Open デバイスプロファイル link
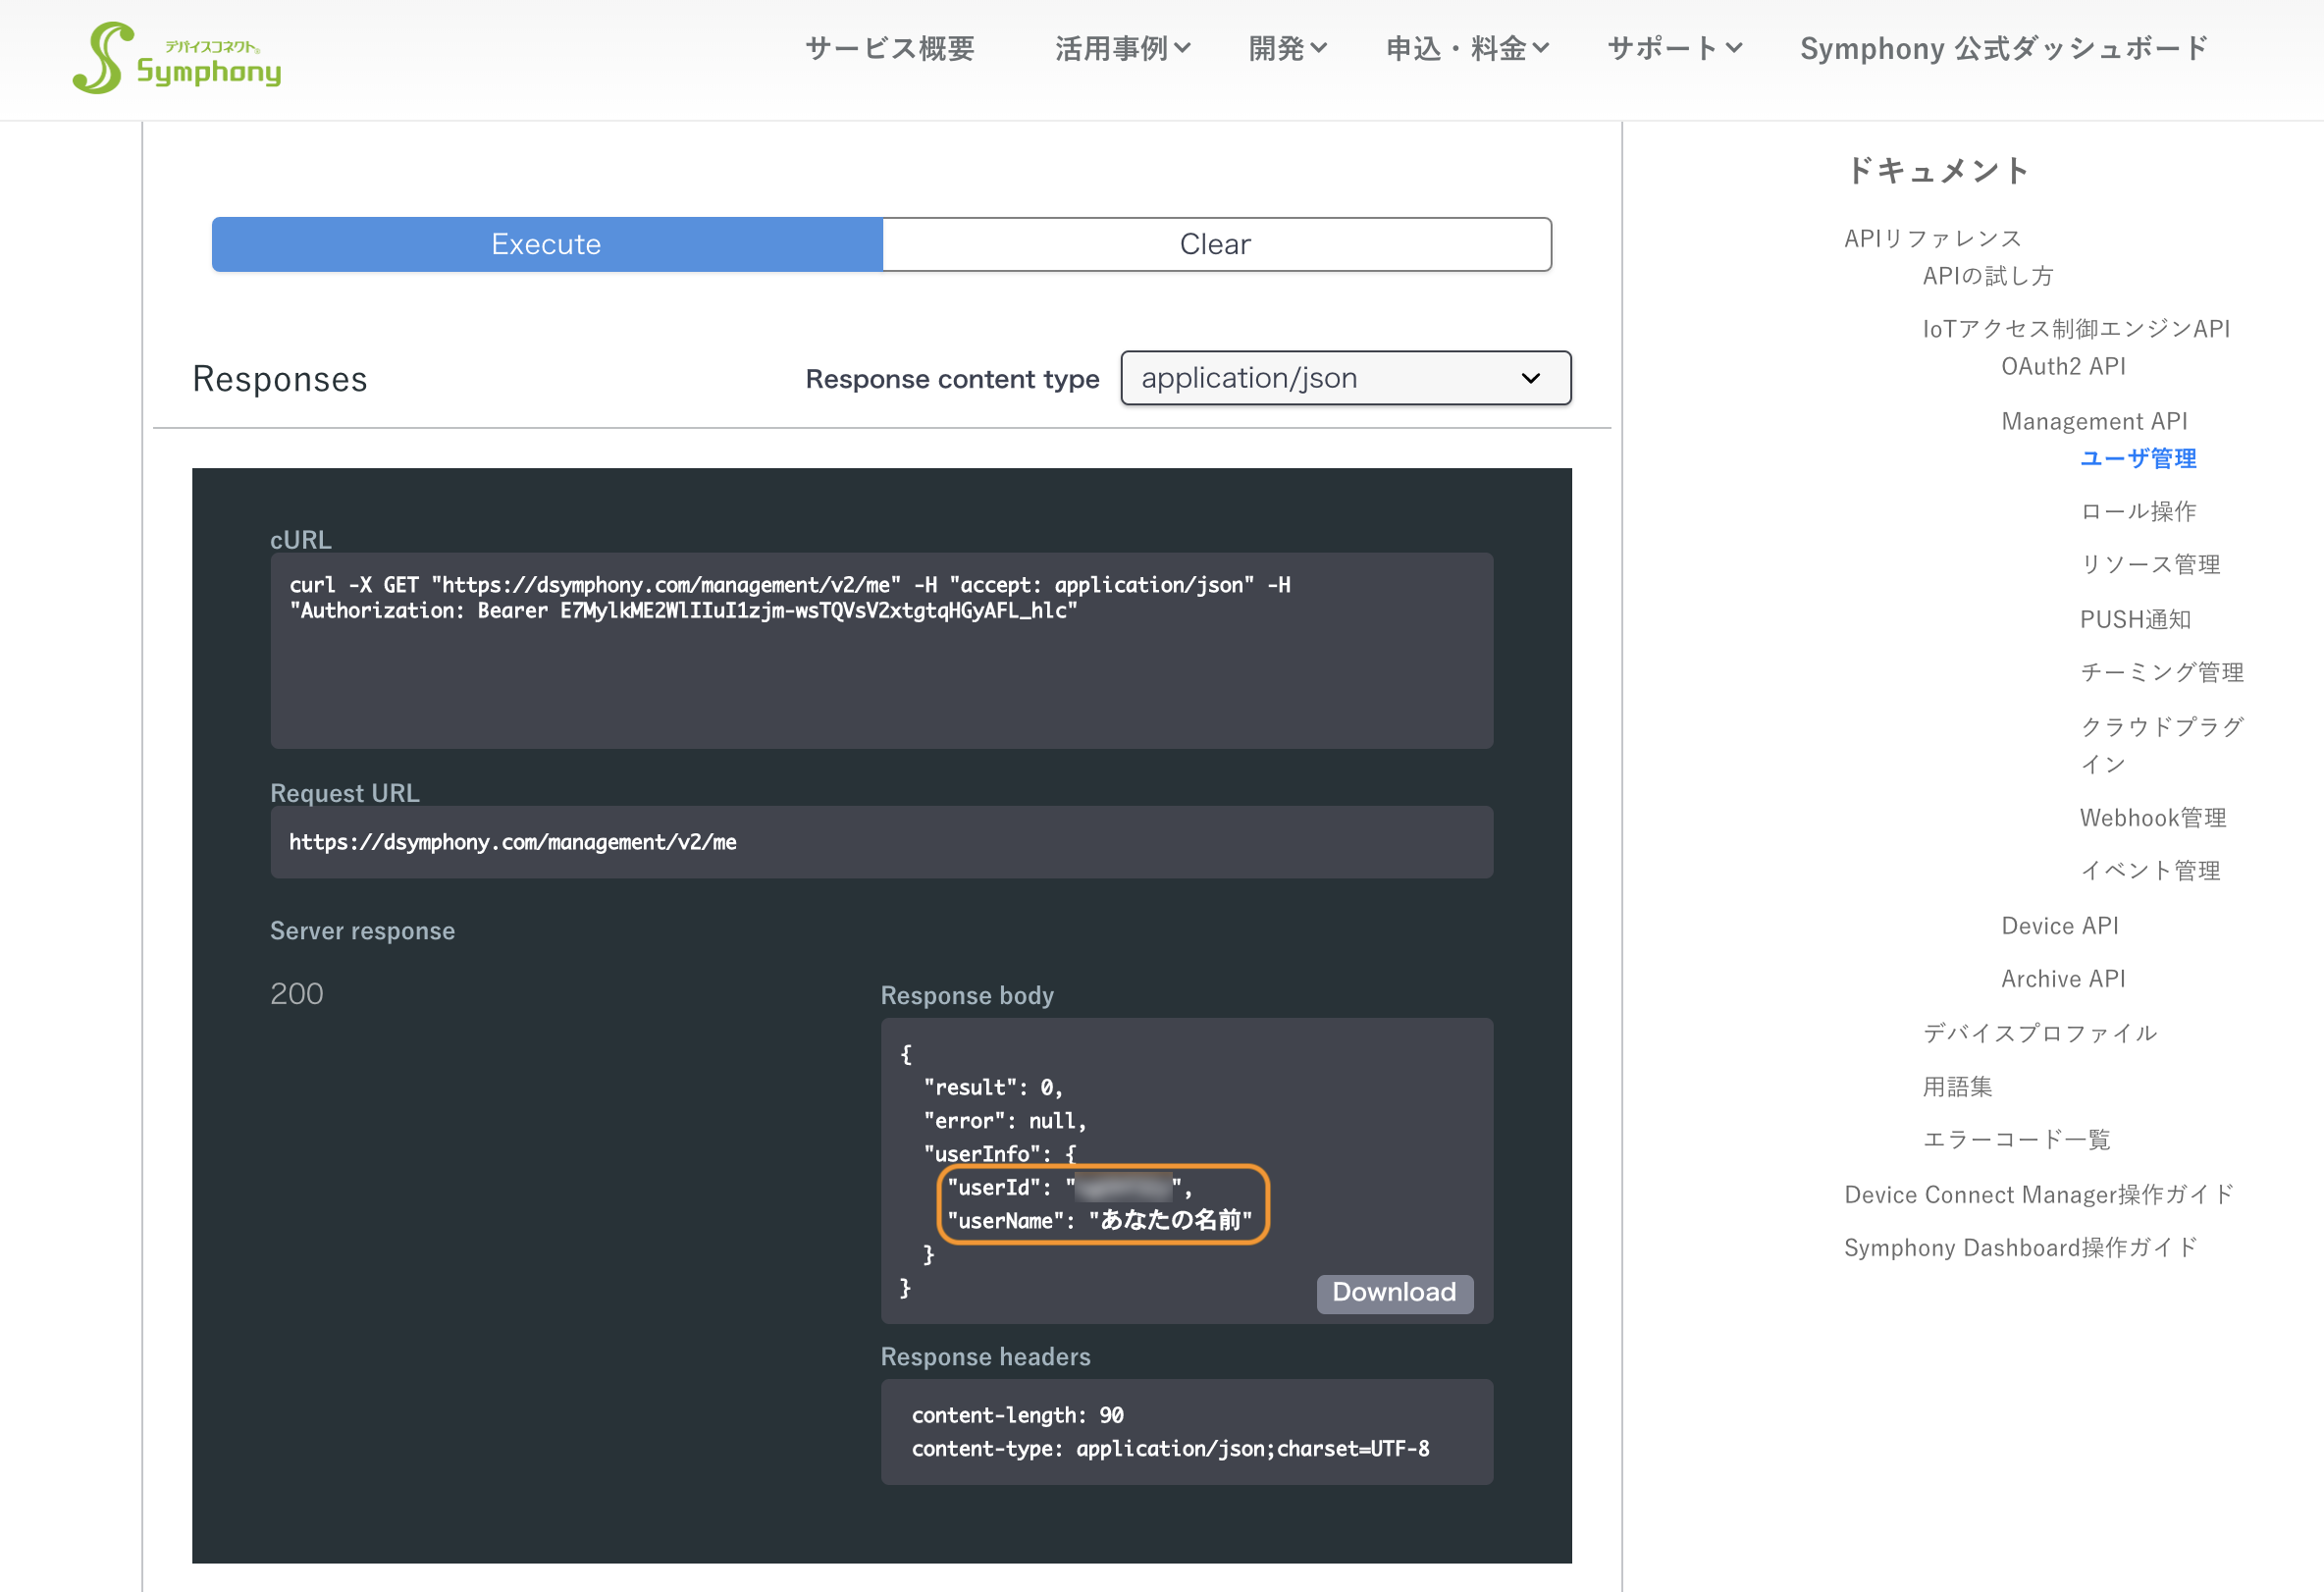The image size is (2324, 1592). 2039,1033
